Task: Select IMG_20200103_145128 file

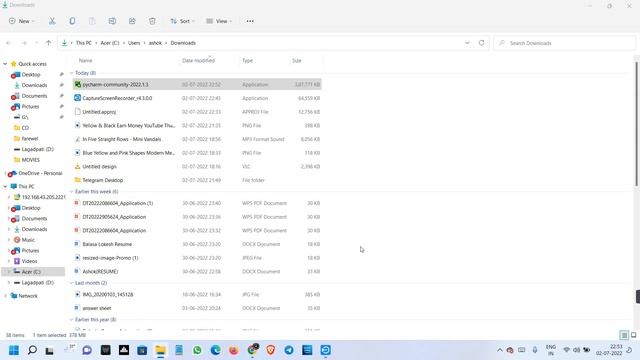Action: click(x=197, y=294)
